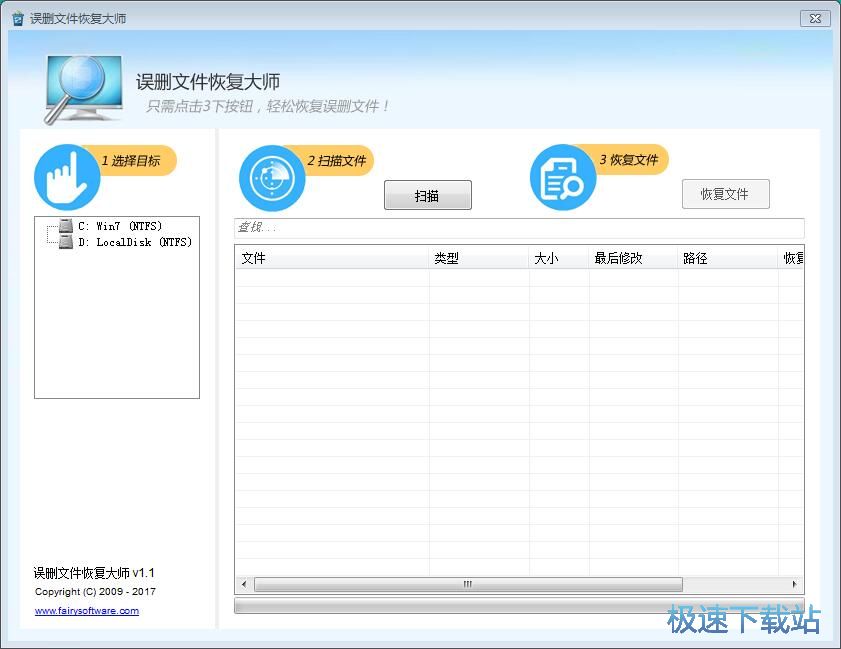Viewport: 841px width, 649px height.
Task: Sort by the 大小 column header
Action: tap(558, 258)
